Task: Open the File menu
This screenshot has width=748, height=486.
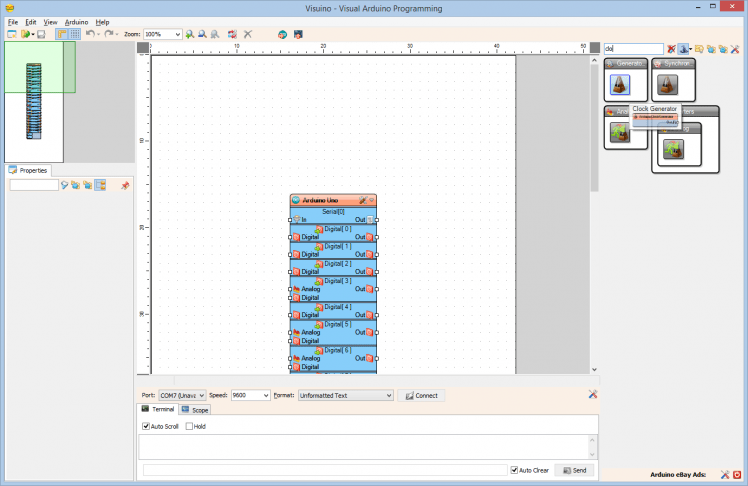Action: (13, 22)
